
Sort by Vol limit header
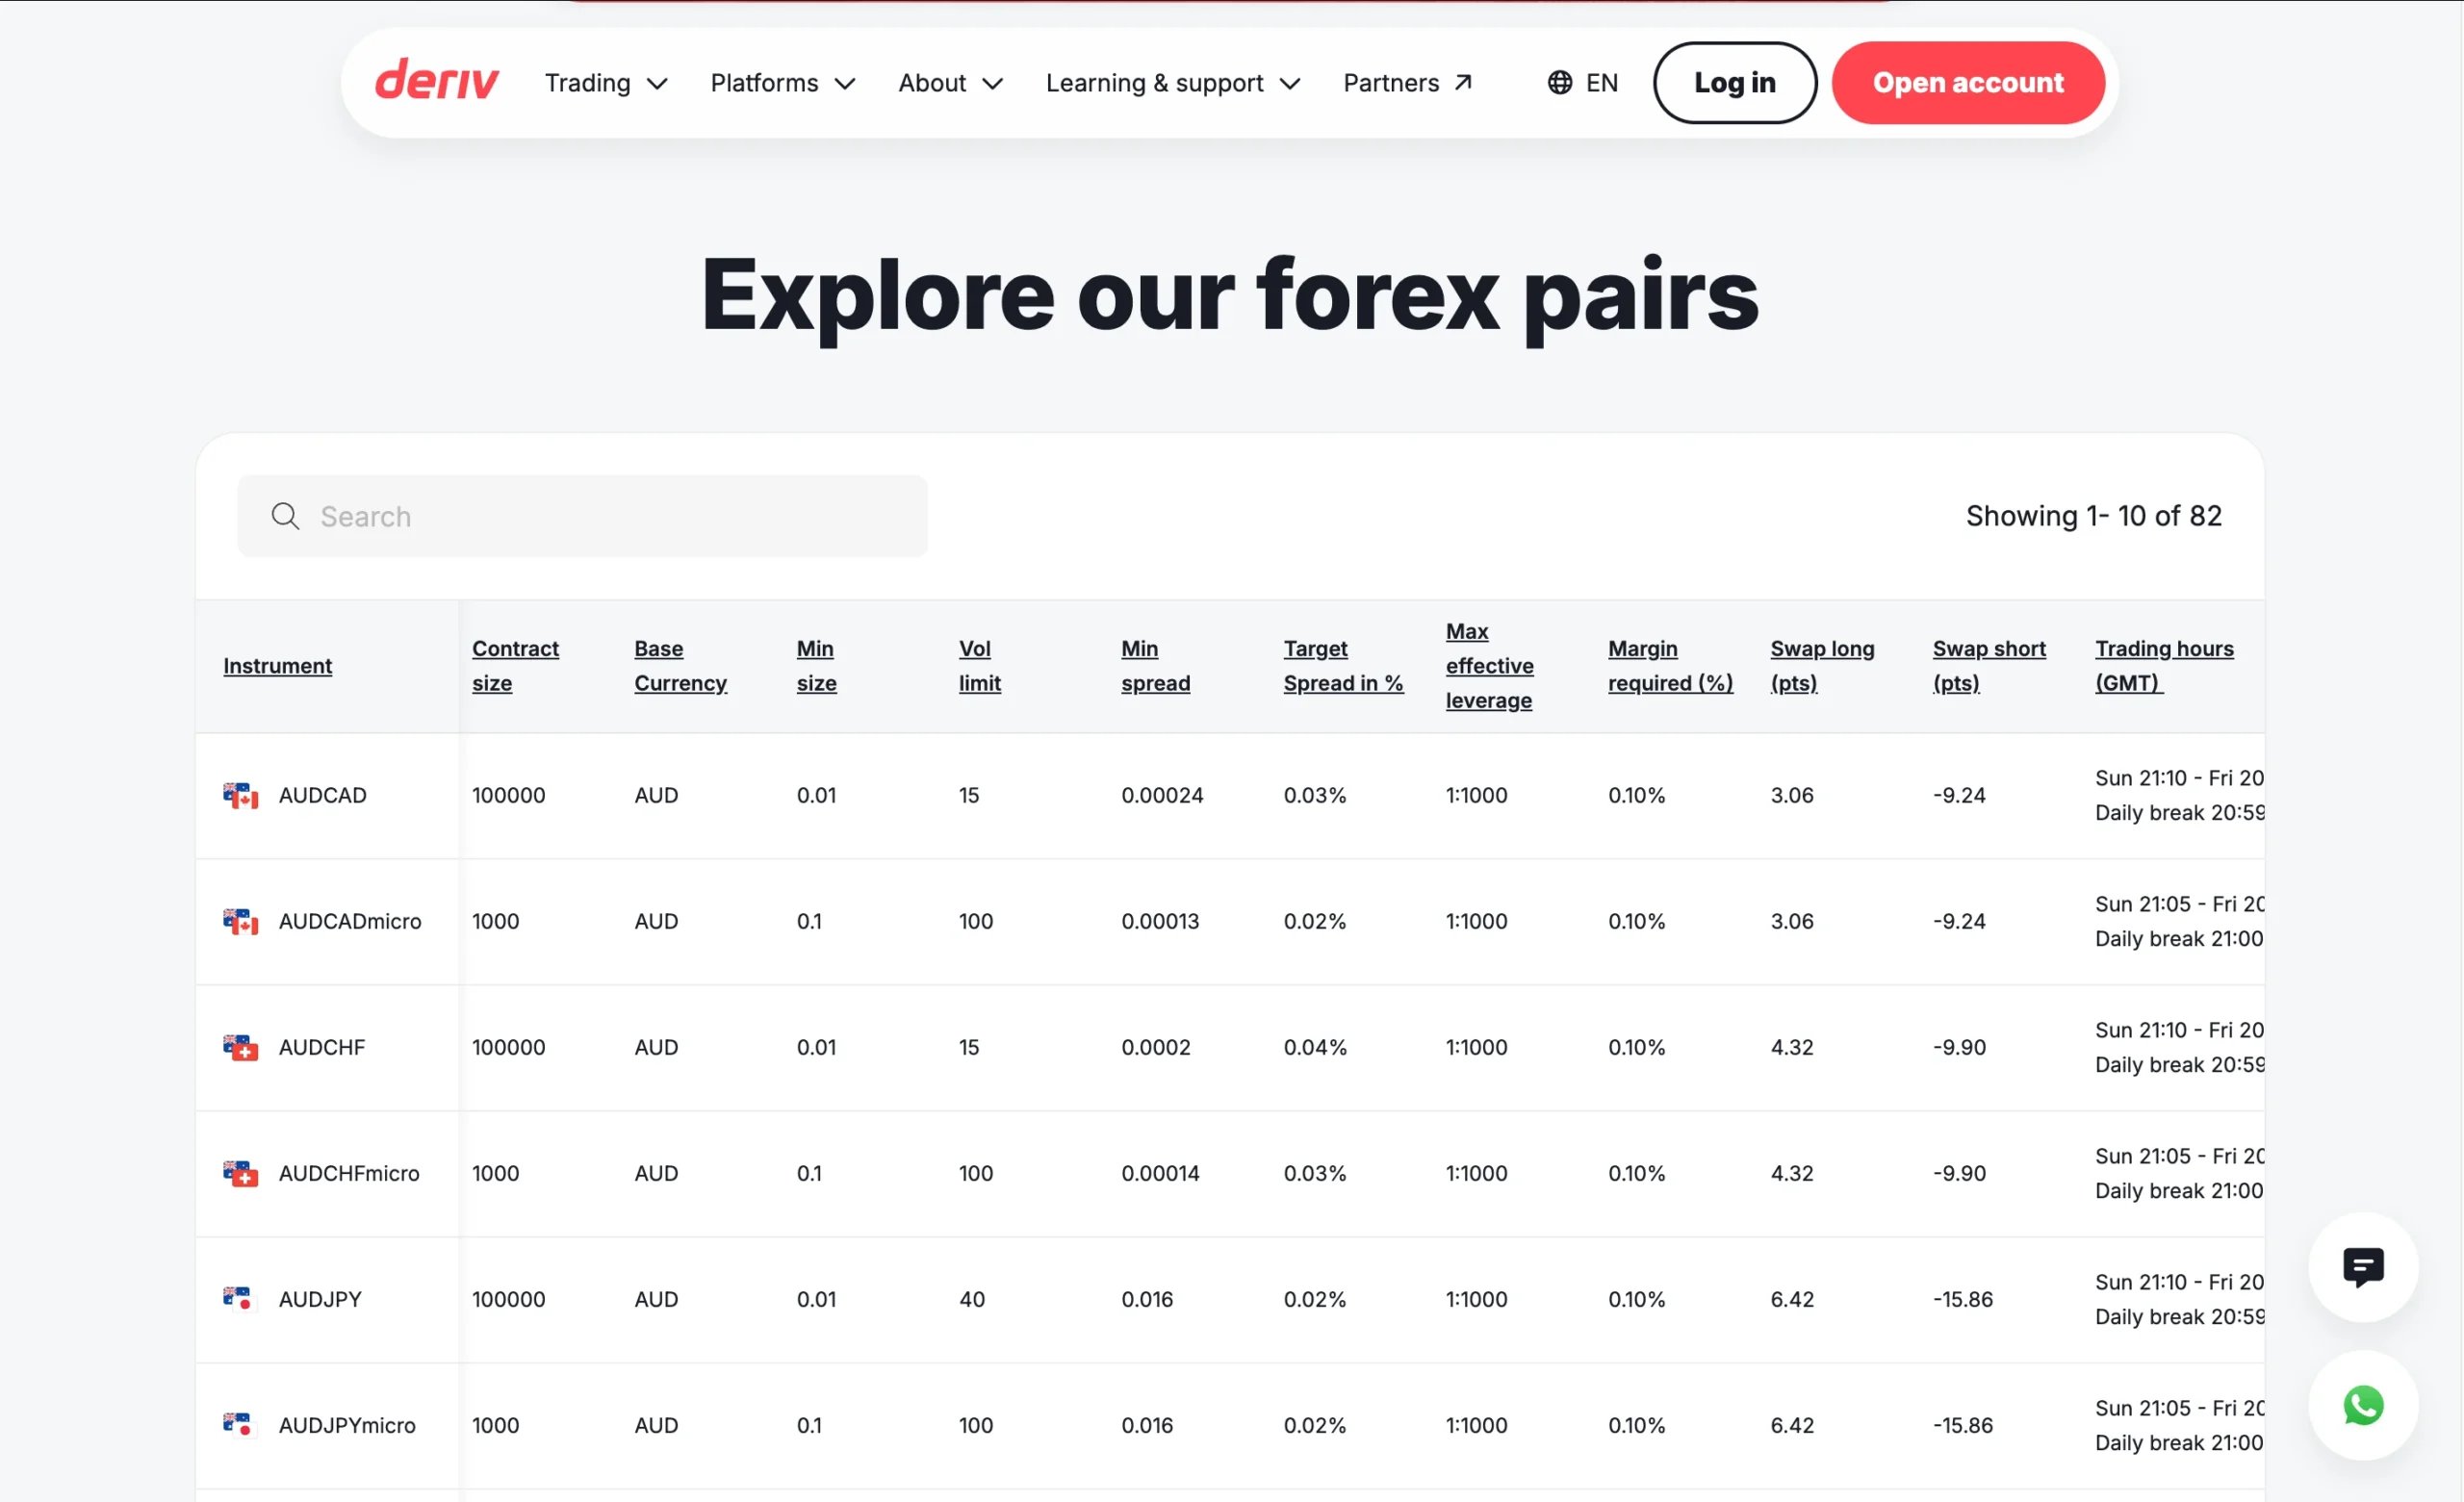[979, 666]
